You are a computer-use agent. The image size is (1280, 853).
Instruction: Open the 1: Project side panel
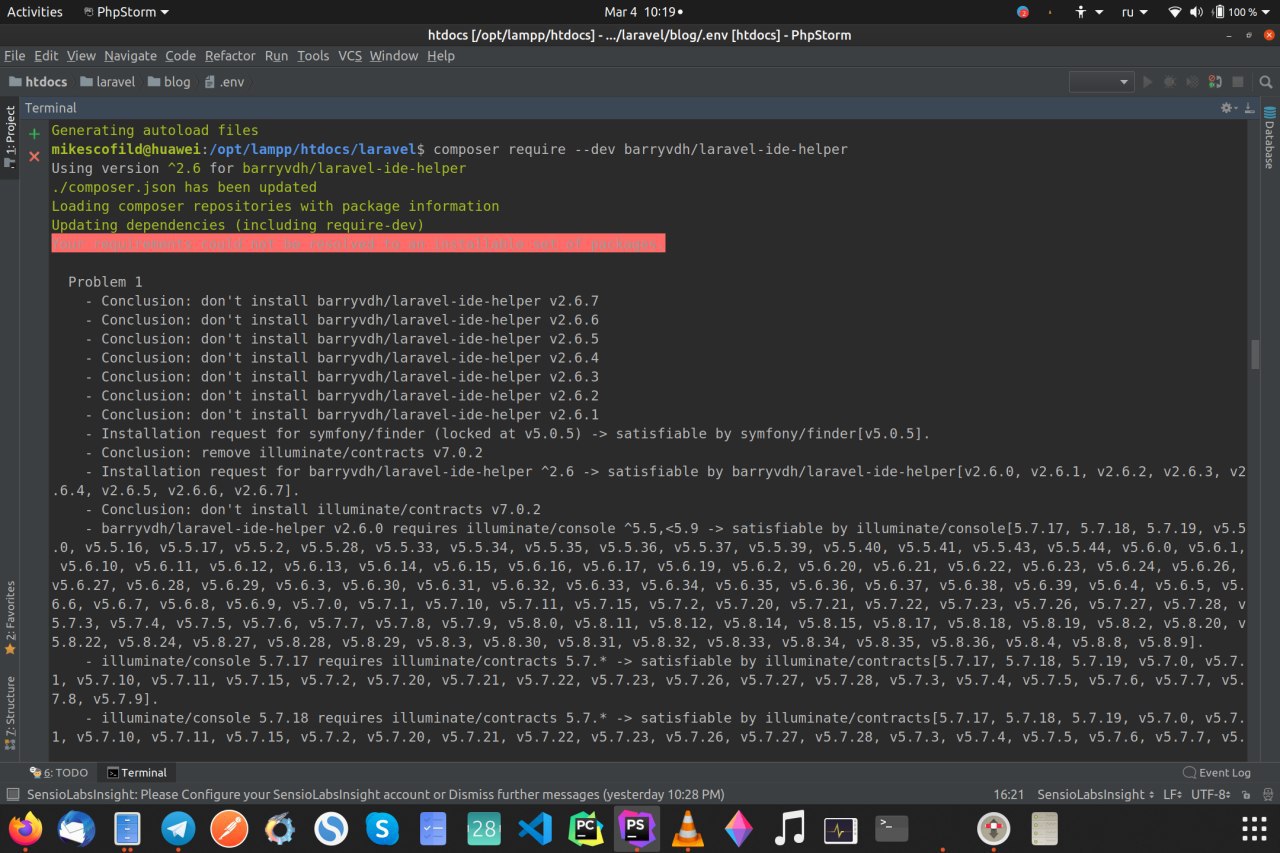(10, 138)
